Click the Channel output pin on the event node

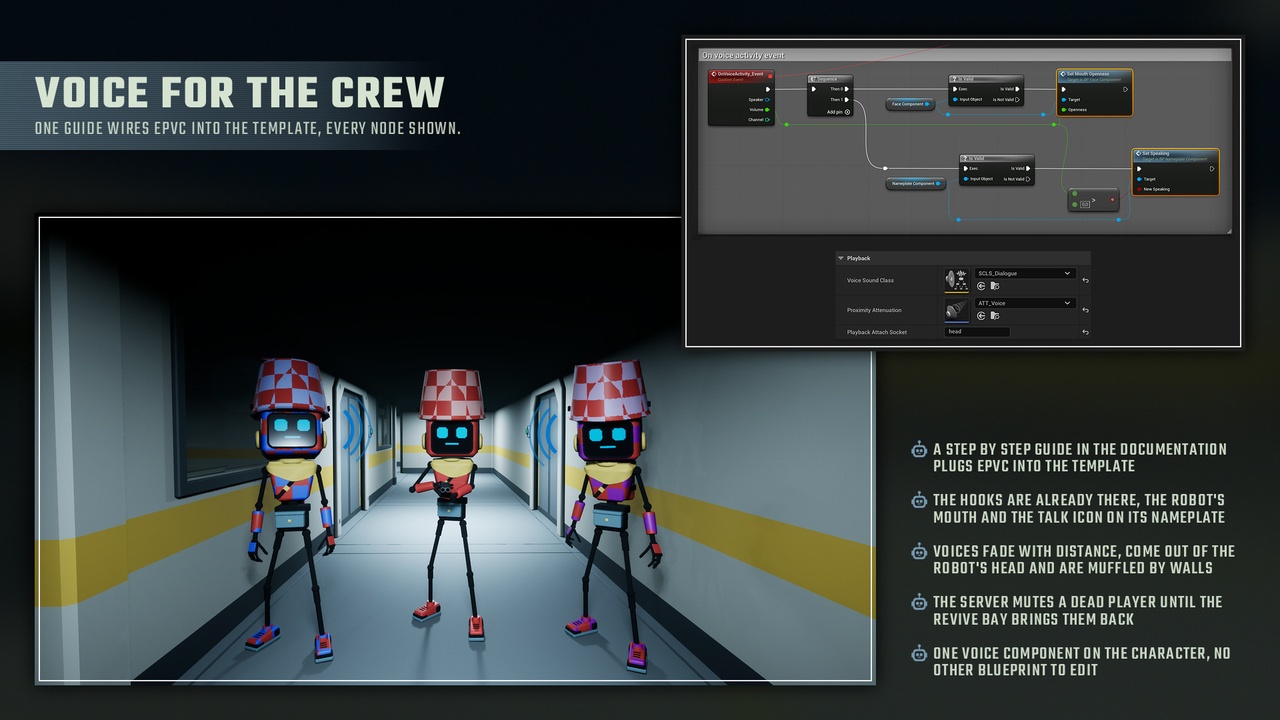(767, 120)
